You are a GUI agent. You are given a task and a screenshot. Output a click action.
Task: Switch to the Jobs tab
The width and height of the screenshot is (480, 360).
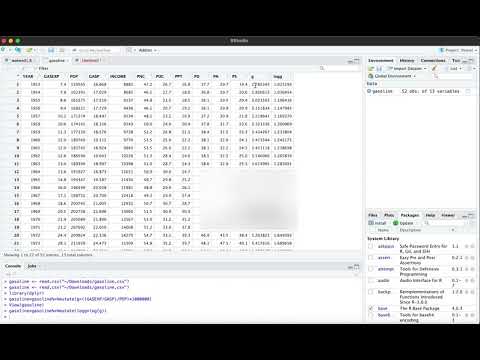(32, 266)
